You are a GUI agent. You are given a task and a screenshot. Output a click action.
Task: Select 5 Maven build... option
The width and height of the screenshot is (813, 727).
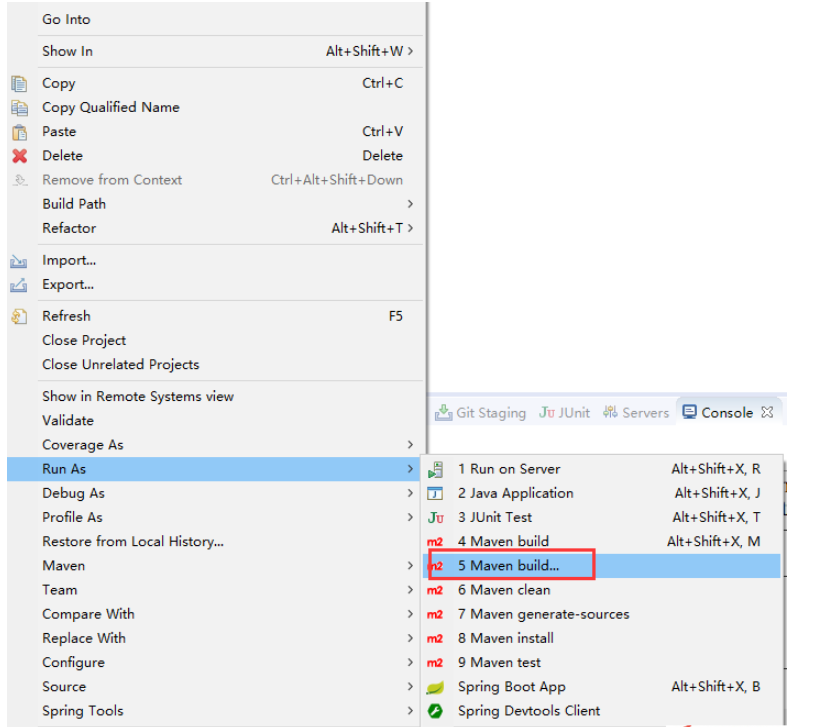pos(602,566)
